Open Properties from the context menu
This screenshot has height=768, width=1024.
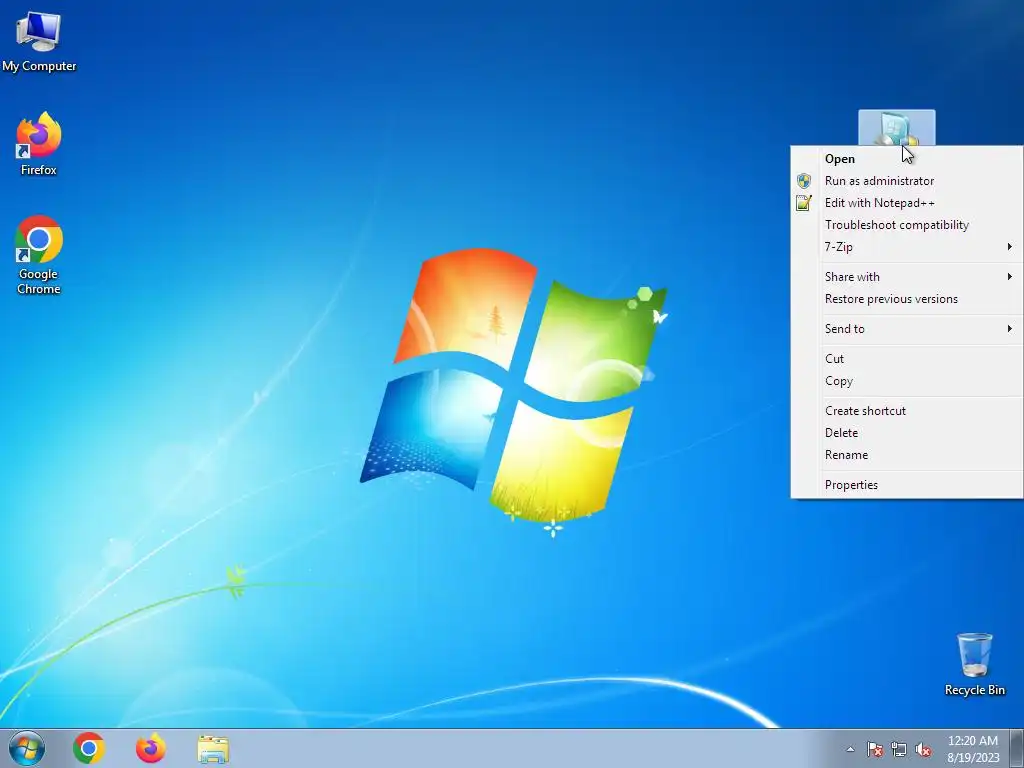pos(906,485)
